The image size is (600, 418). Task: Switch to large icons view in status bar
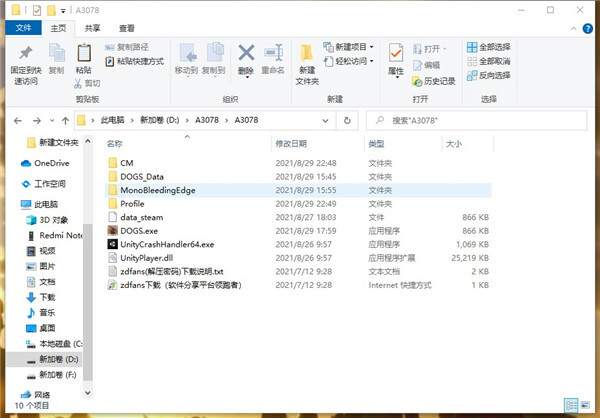click(585, 405)
